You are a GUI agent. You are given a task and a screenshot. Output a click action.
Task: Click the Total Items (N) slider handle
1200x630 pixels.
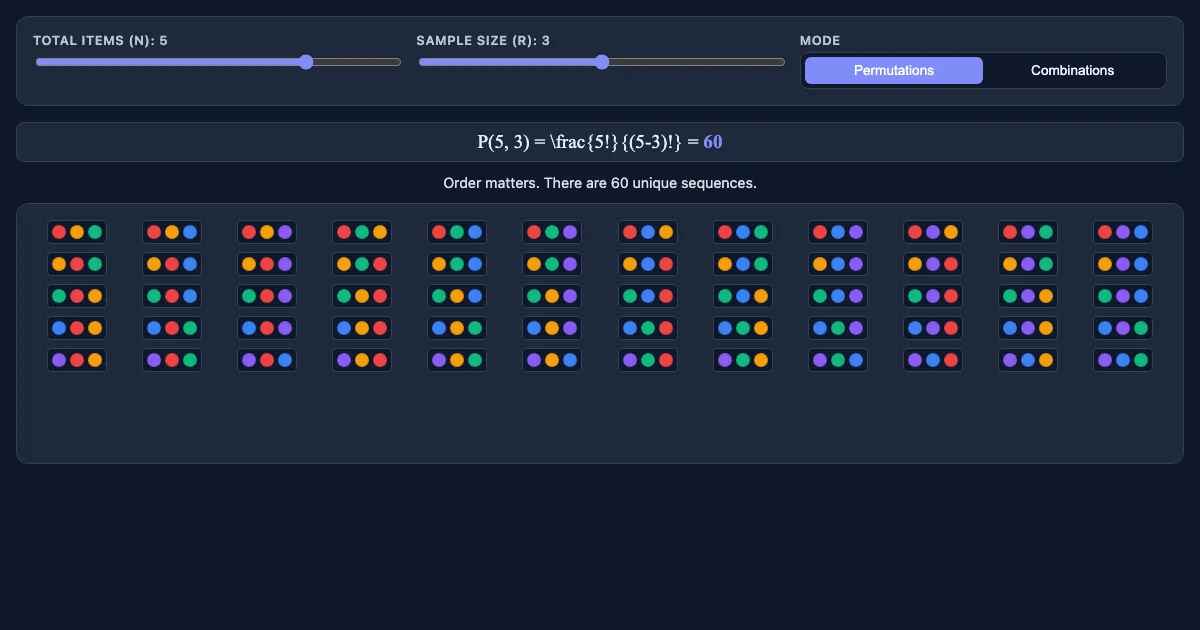tap(306, 62)
